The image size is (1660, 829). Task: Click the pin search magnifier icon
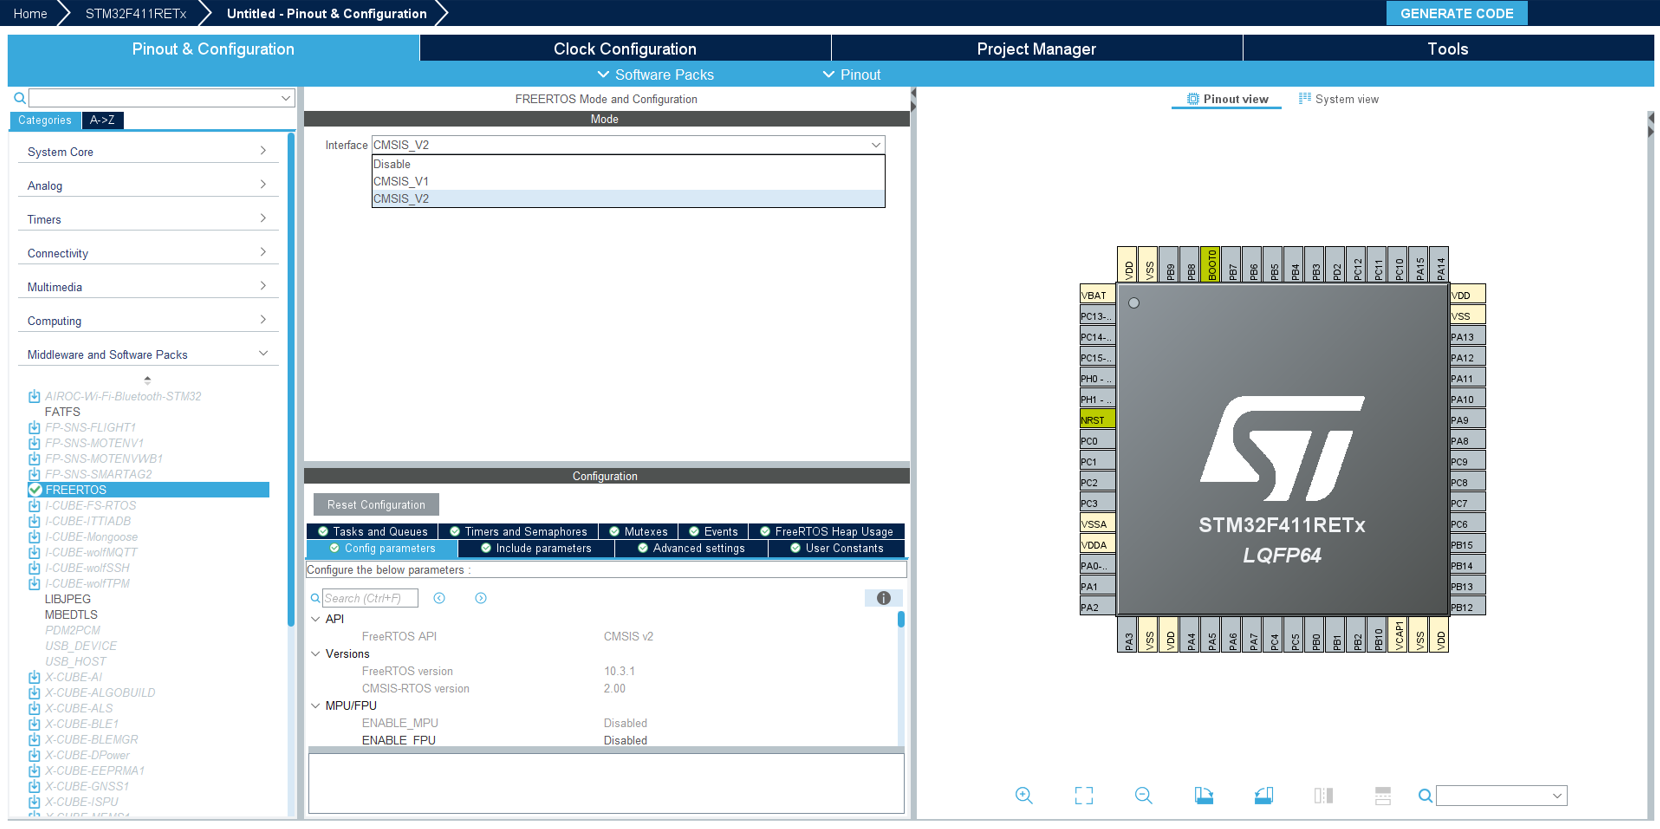click(1425, 796)
